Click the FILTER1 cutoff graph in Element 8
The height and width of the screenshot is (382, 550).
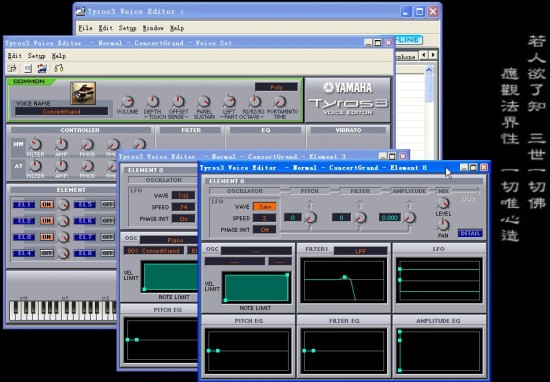(x=344, y=280)
